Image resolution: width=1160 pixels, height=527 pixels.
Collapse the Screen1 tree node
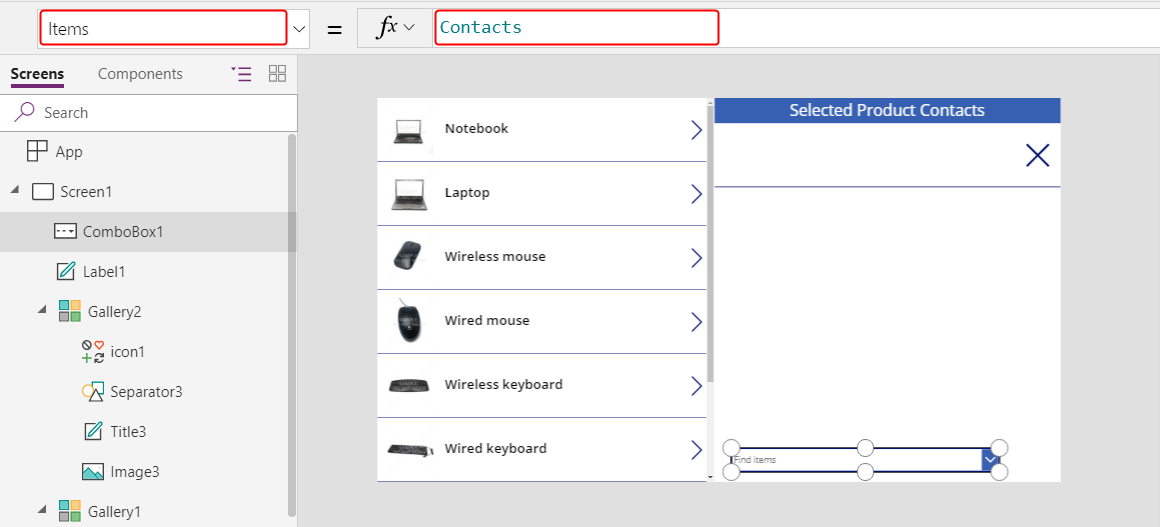[15, 191]
